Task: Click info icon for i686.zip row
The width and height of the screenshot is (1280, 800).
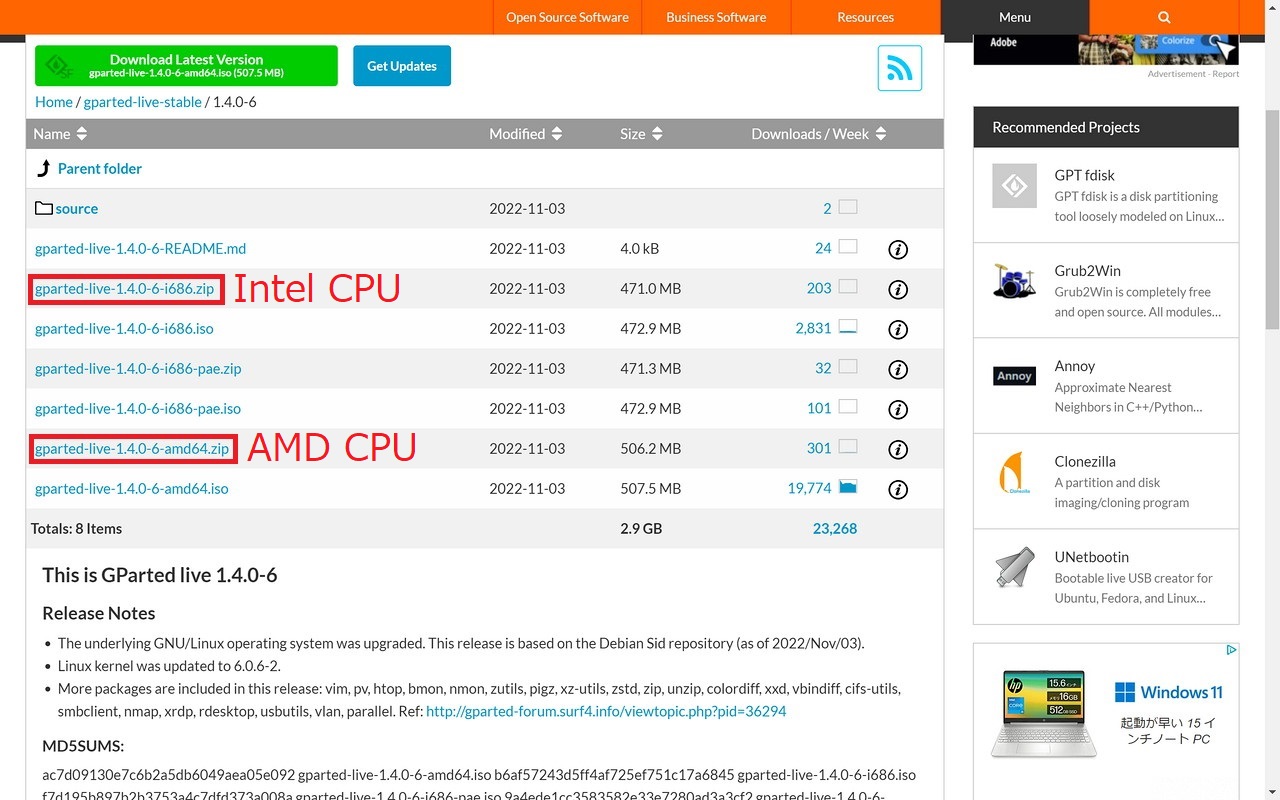Action: click(x=898, y=289)
